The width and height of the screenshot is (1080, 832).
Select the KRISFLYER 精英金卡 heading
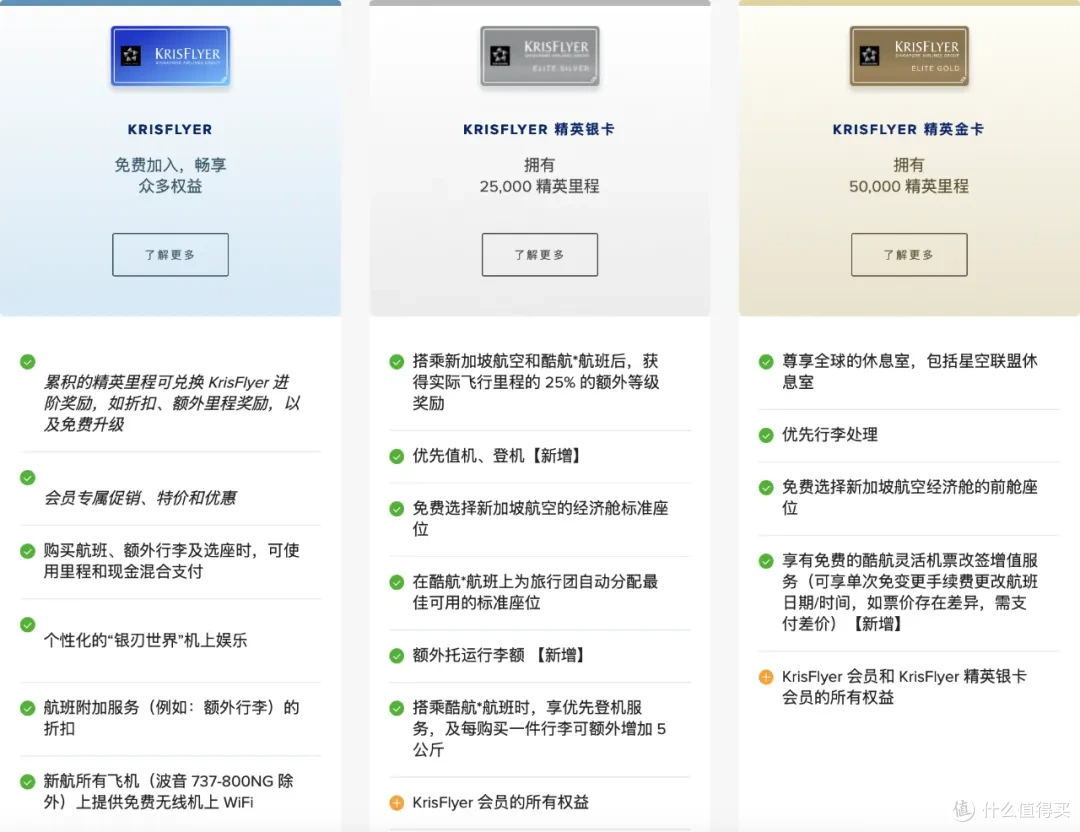[908, 129]
